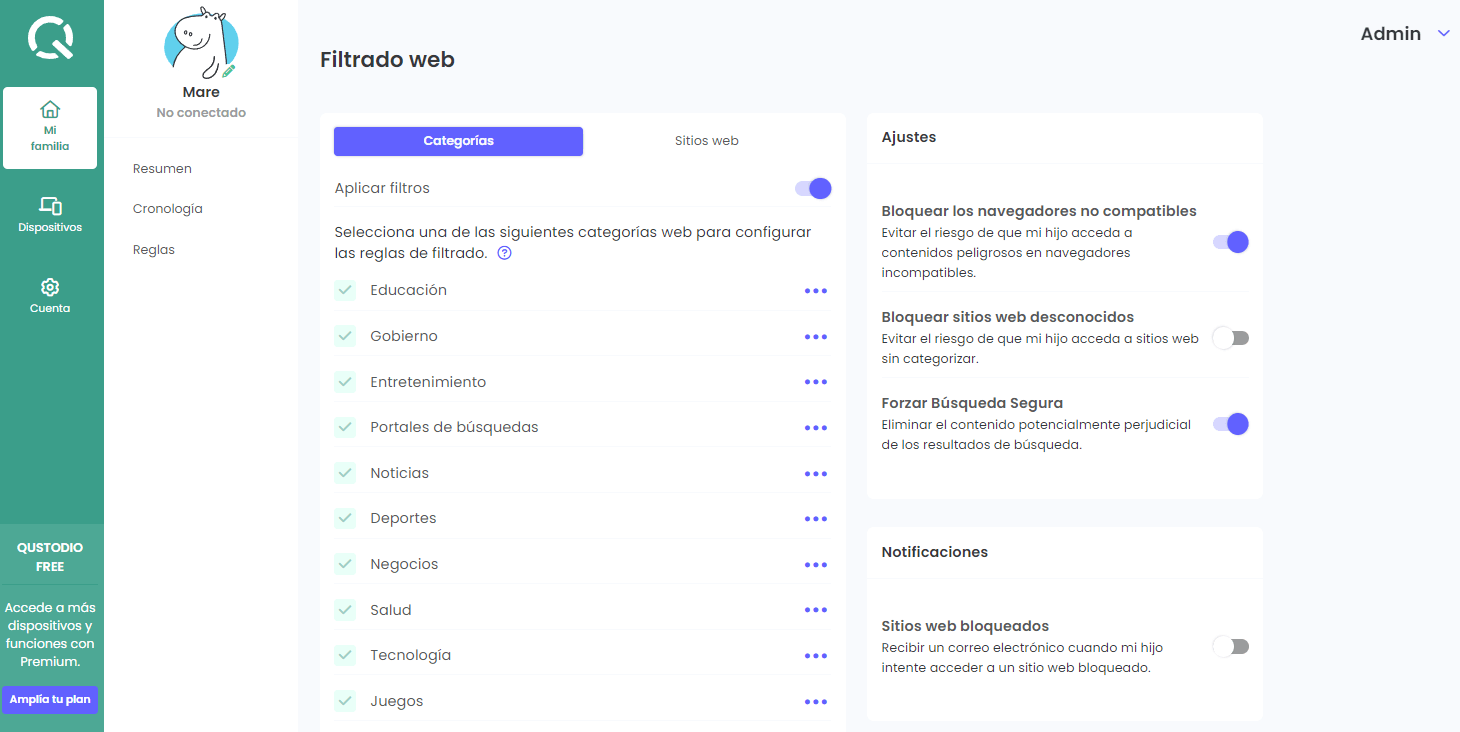Uncheck the Gobierno category checkmark

(x=345, y=336)
